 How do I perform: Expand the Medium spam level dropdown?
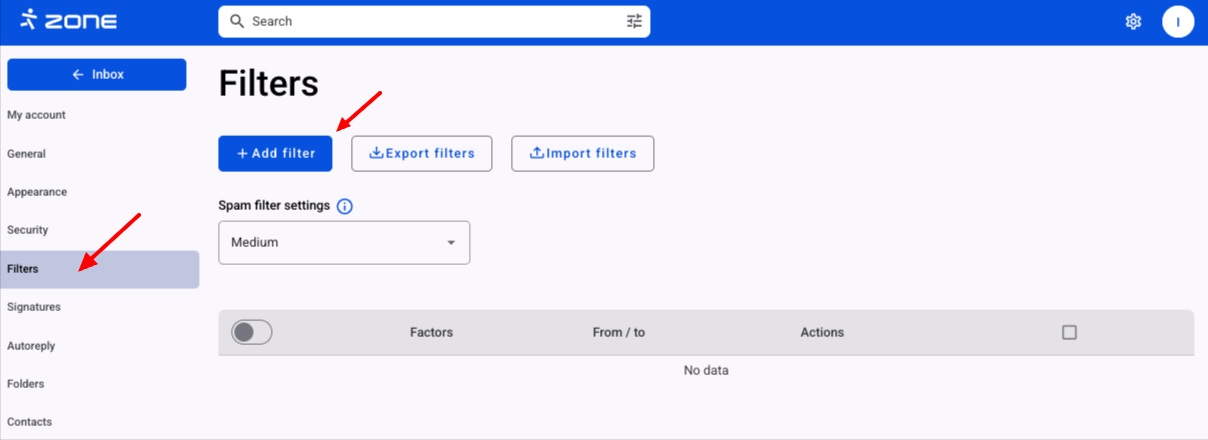coord(344,242)
